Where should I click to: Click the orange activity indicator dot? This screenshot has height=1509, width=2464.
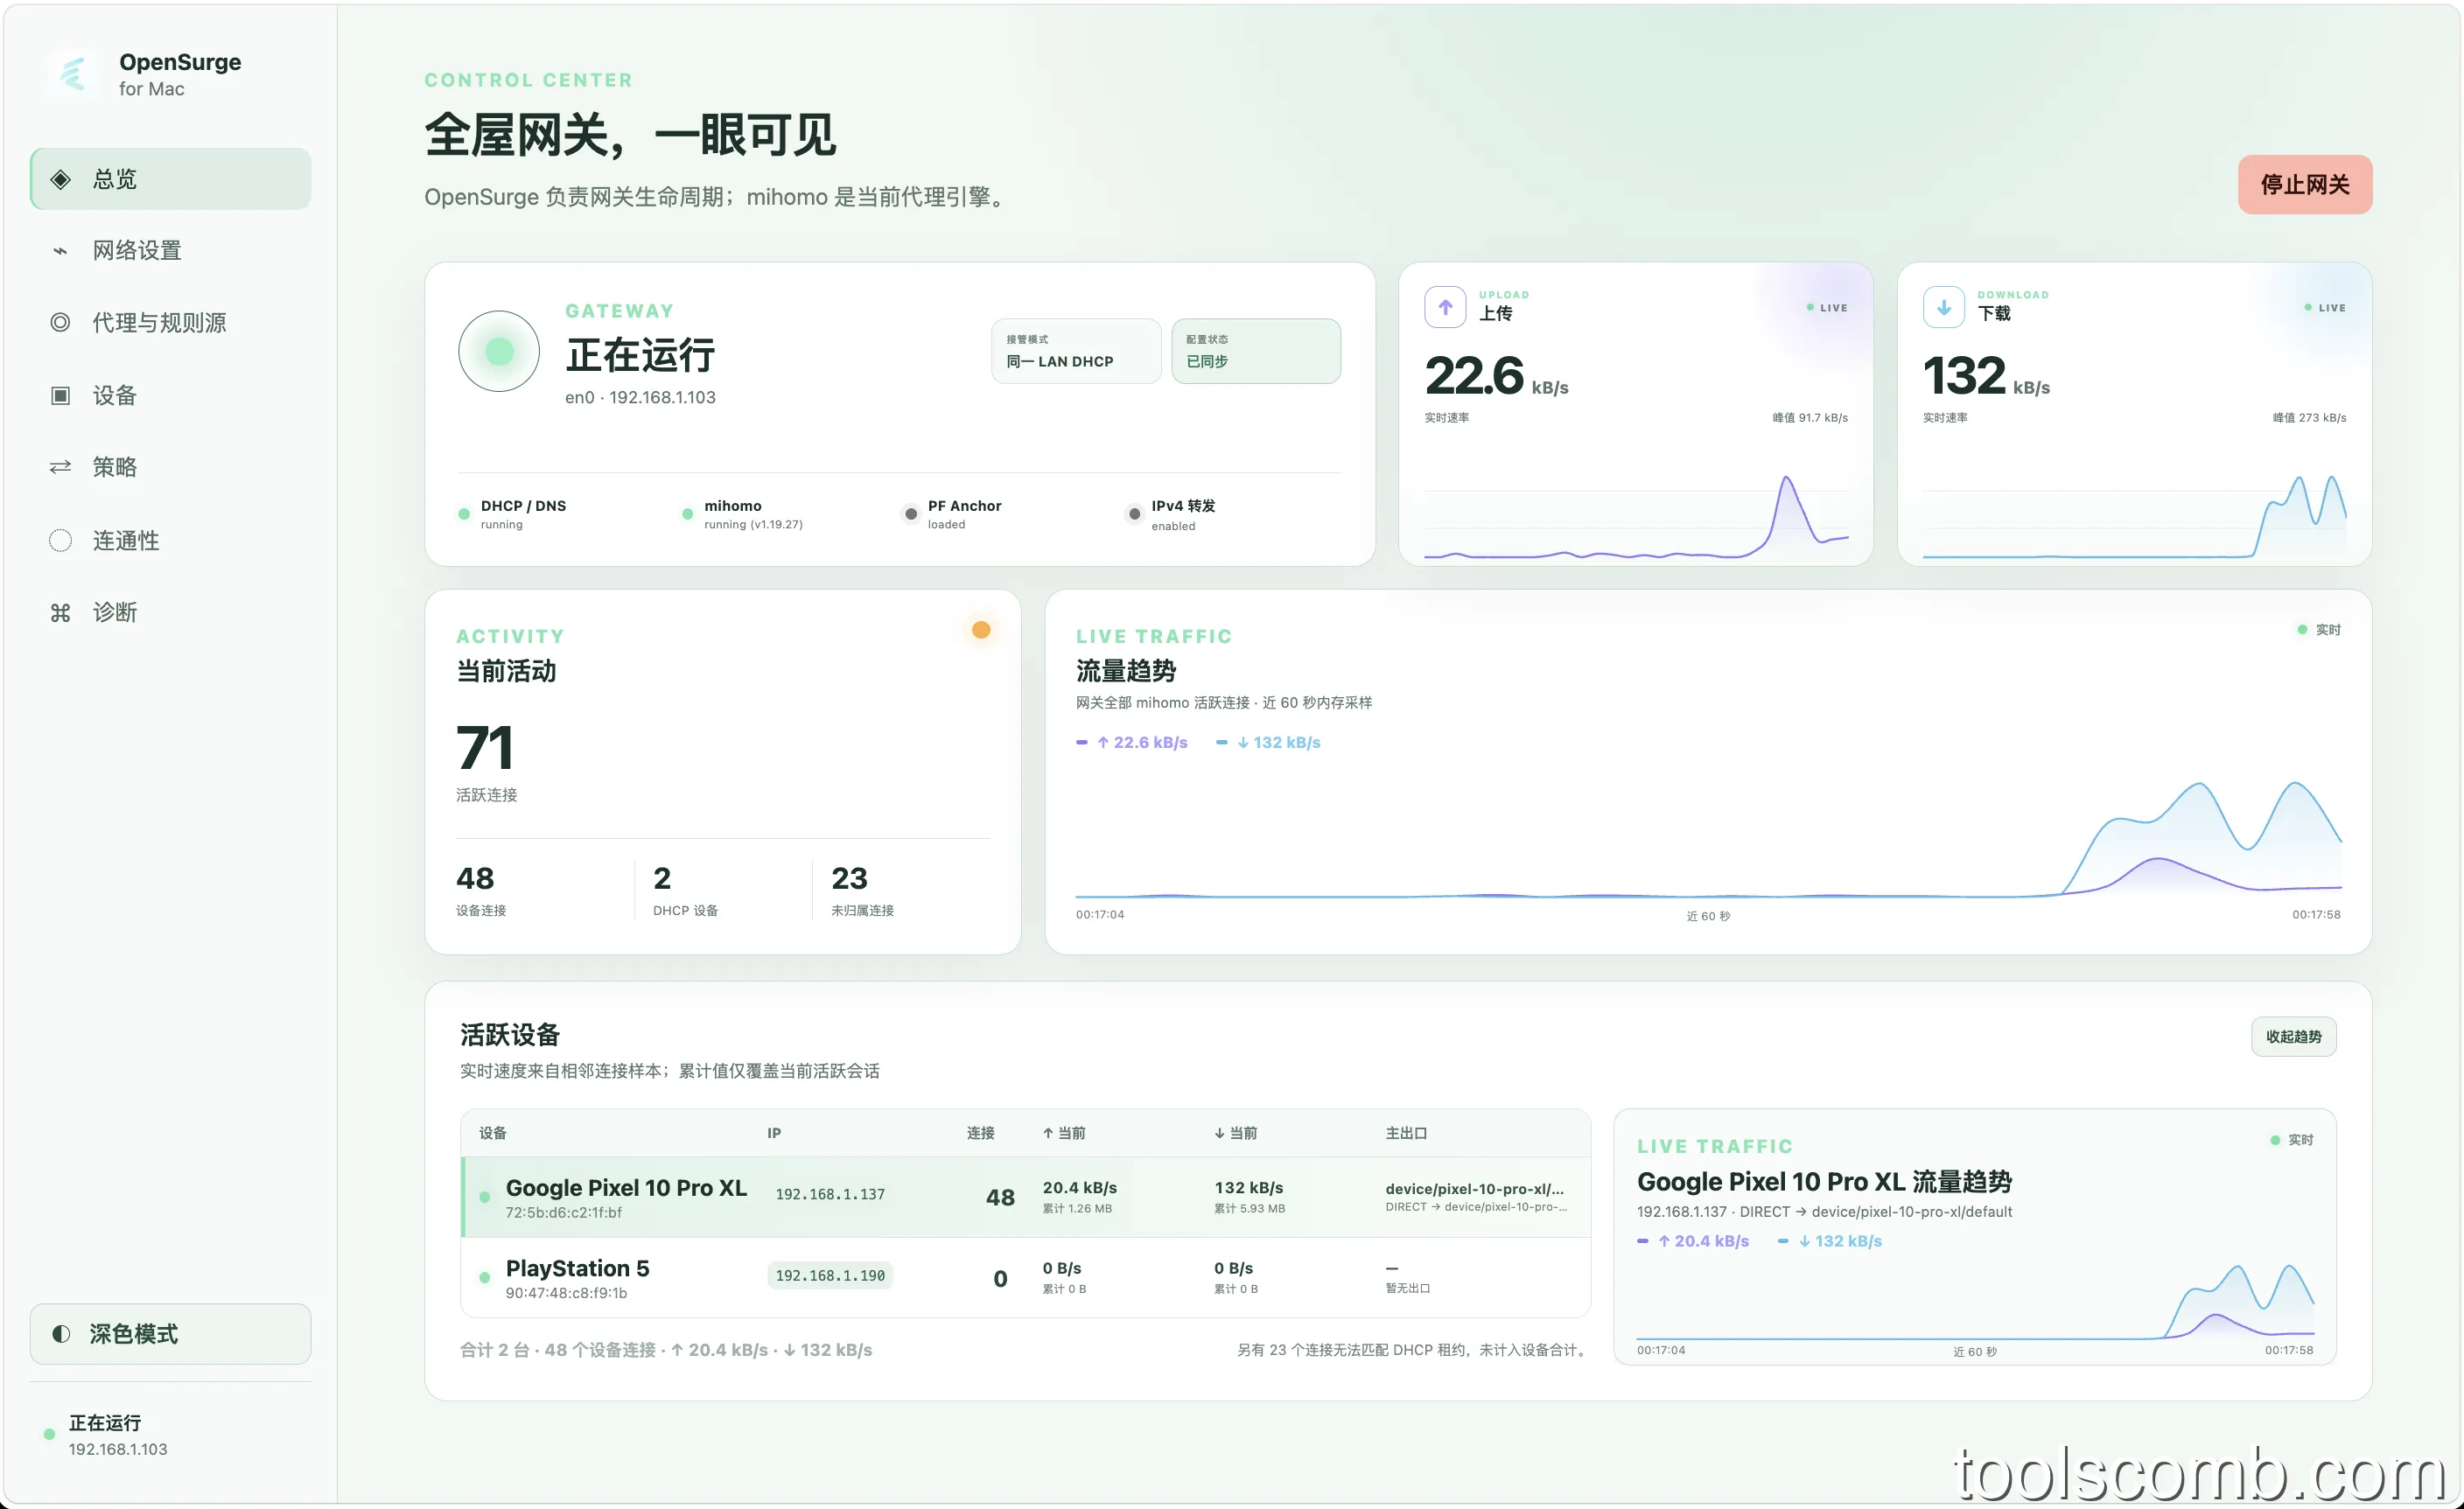(981, 629)
